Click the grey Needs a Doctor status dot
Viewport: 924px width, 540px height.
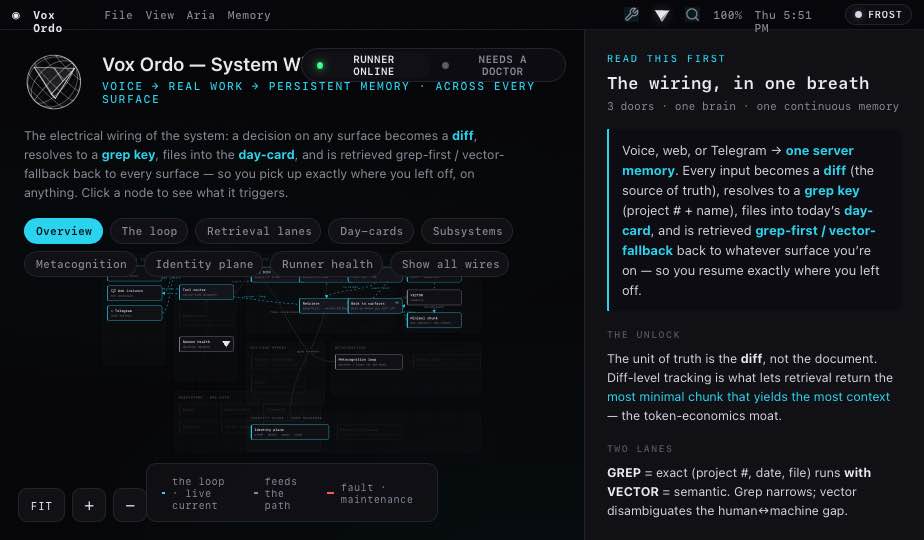446,65
